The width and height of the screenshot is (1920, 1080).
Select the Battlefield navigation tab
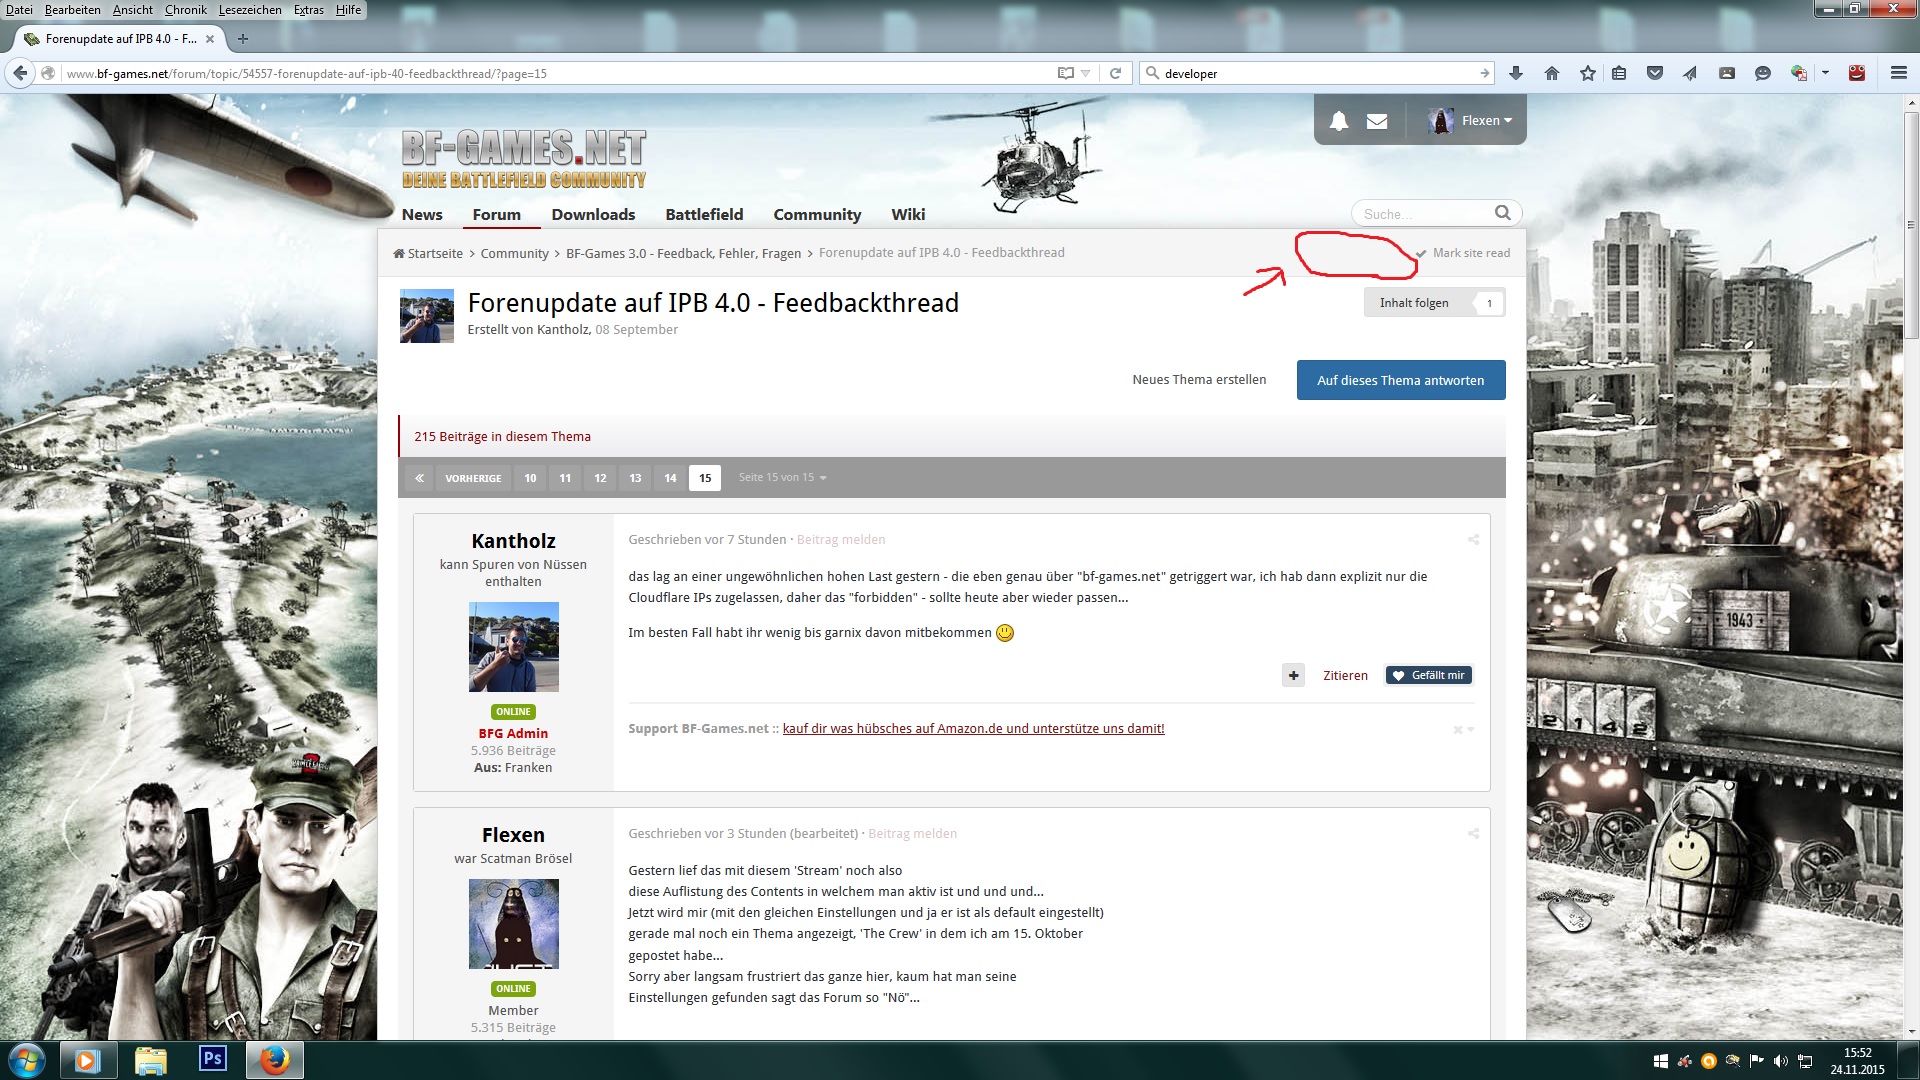[x=704, y=215]
